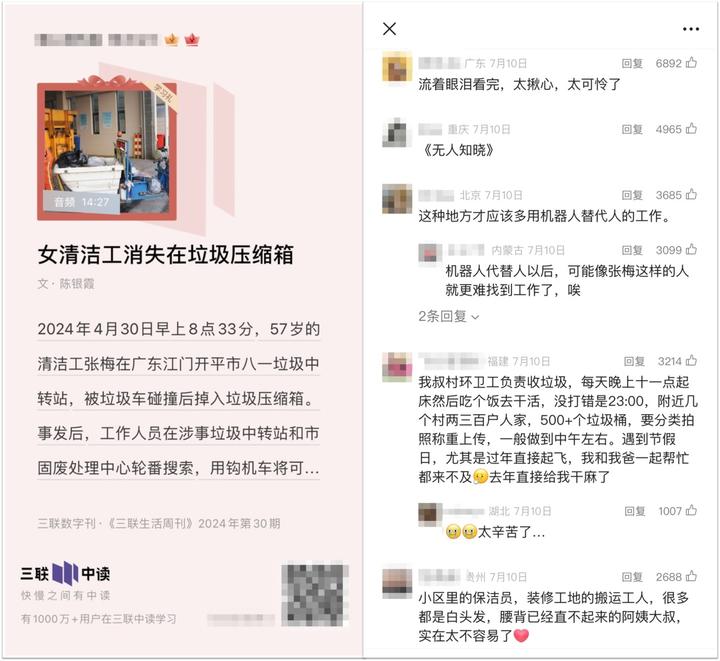Play the 14:27 audio thumbnail

107,151
